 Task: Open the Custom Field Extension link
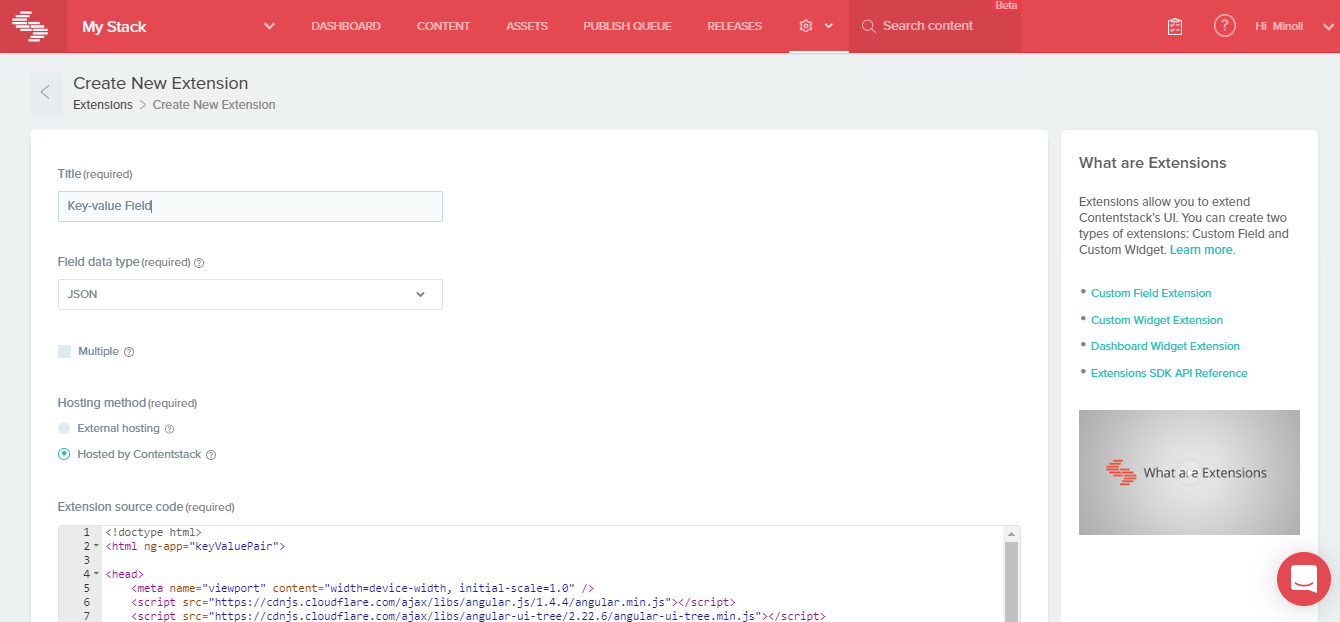[1151, 293]
